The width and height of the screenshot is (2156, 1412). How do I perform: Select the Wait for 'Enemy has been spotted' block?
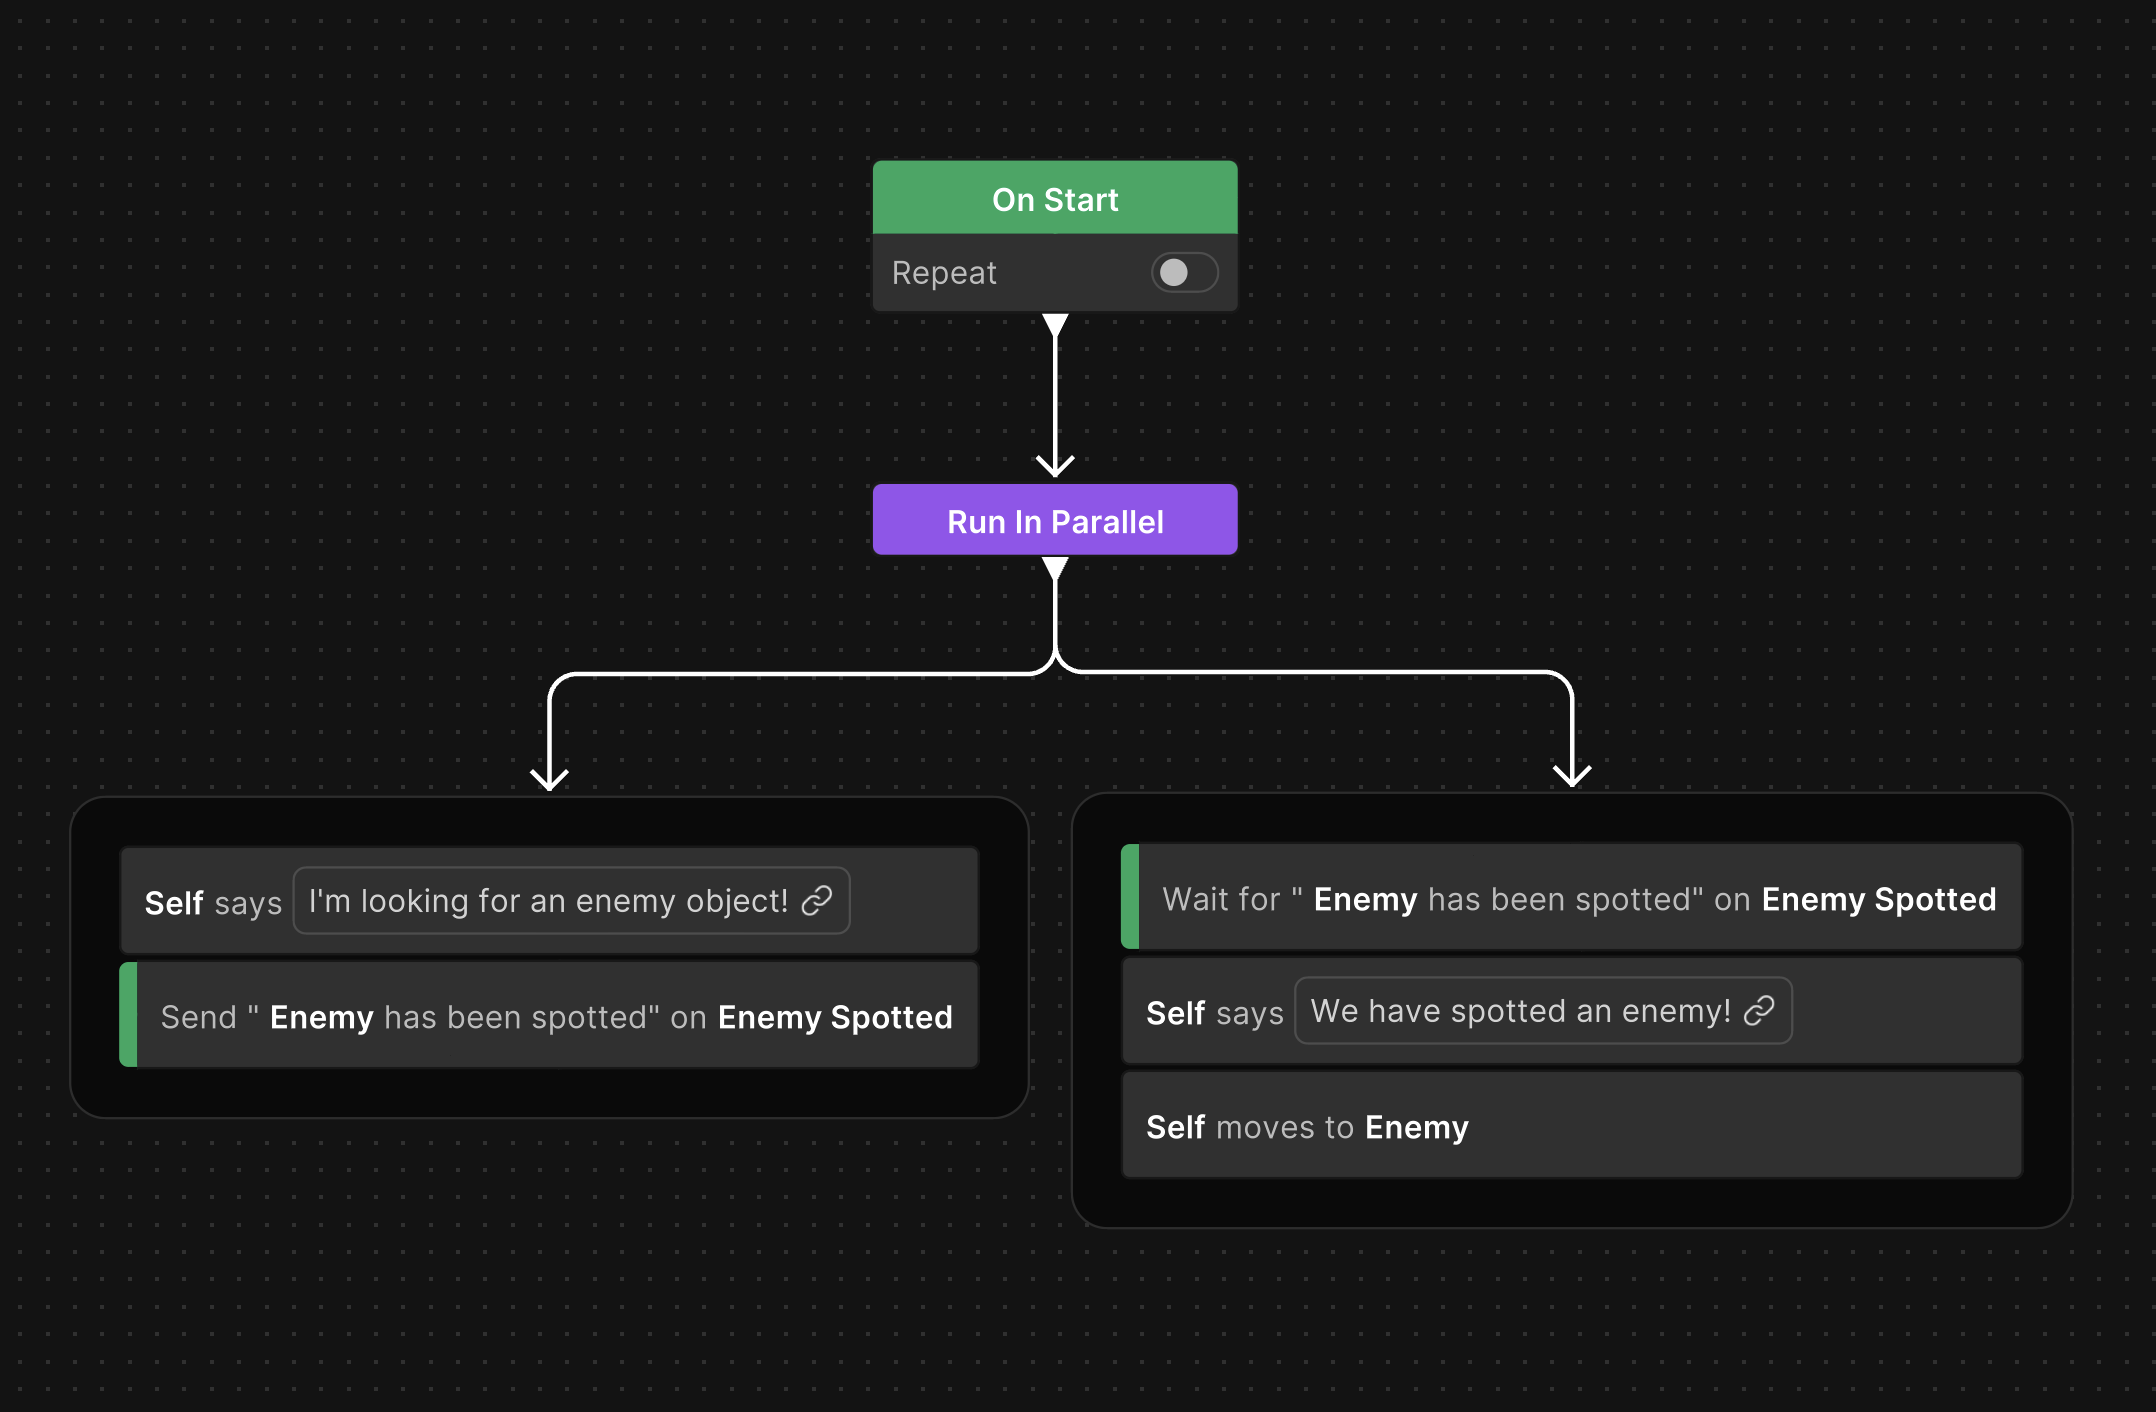click(1576, 898)
